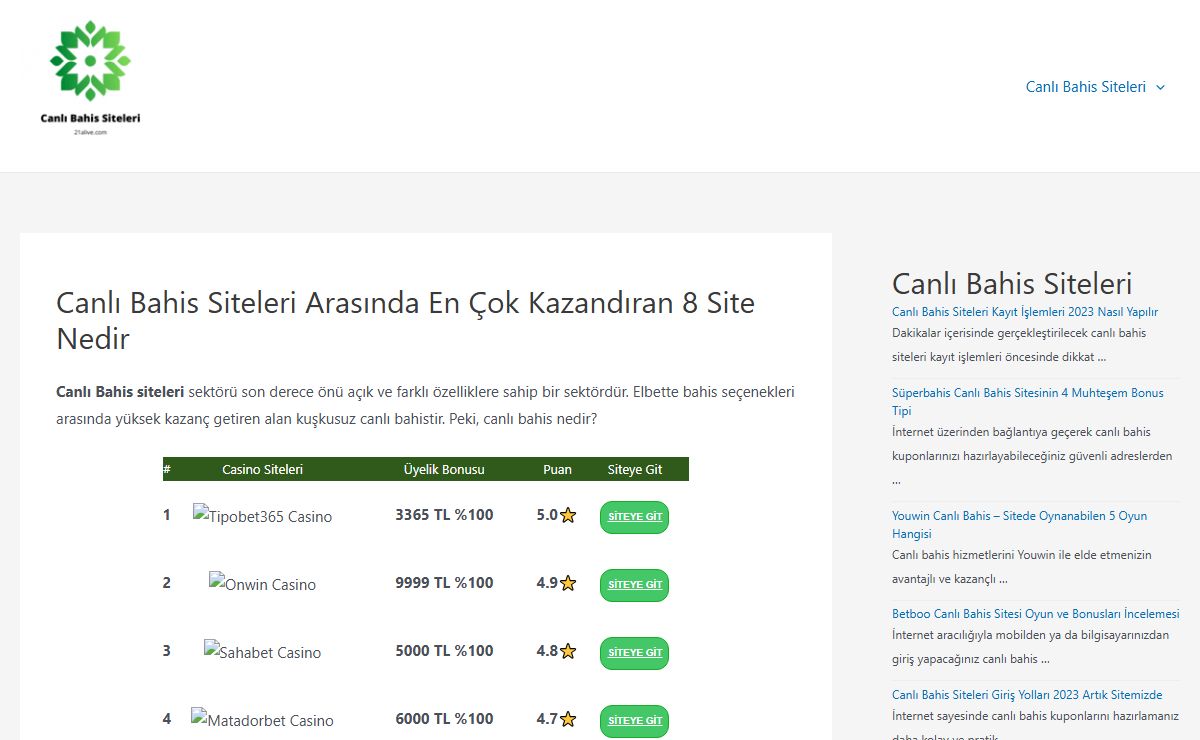Screen dimensions: 1200x740
Task: Click the bold 'Canlı Bahis siteleri' intro text
Action: click(x=120, y=392)
